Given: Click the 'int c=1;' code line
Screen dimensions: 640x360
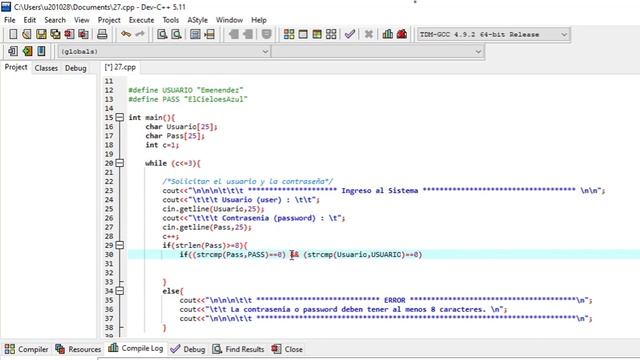Looking at the screenshot, I should [x=162, y=145].
